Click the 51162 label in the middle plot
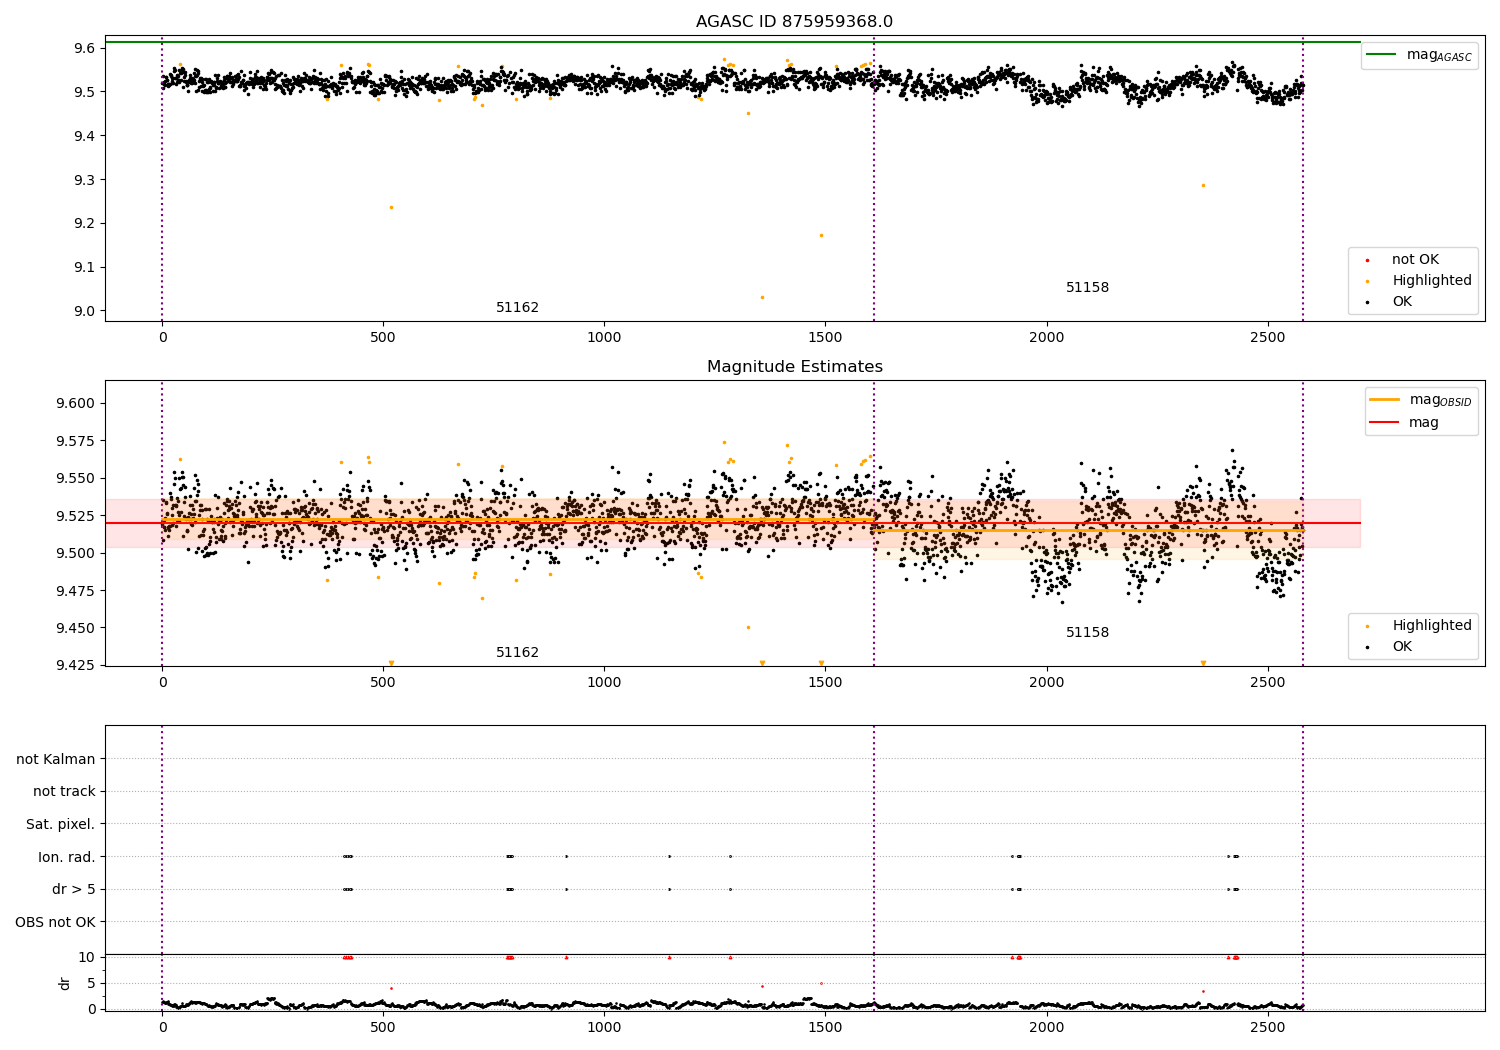Screen dimensions: 1500x1050 (x=517, y=653)
